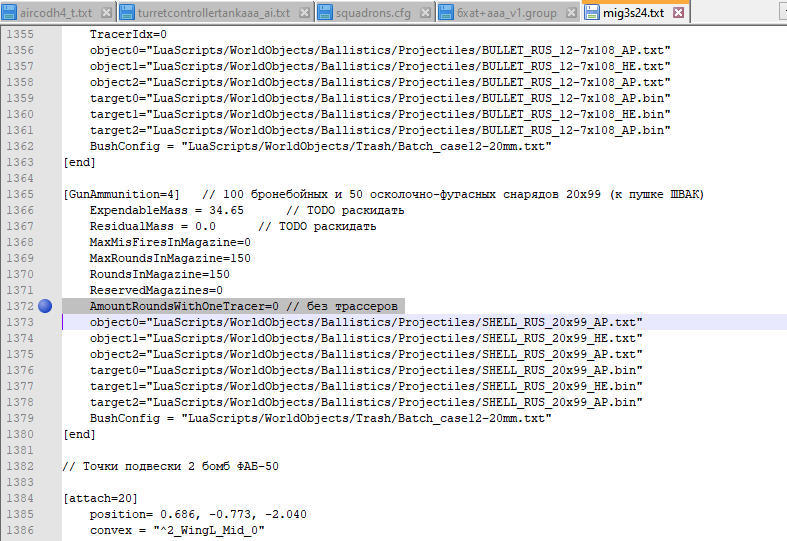Image resolution: width=787 pixels, height=541 pixels.
Task: Click object1 BULLET_RUS_12-7x108_HE.txt line
Action: click(380, 66)
